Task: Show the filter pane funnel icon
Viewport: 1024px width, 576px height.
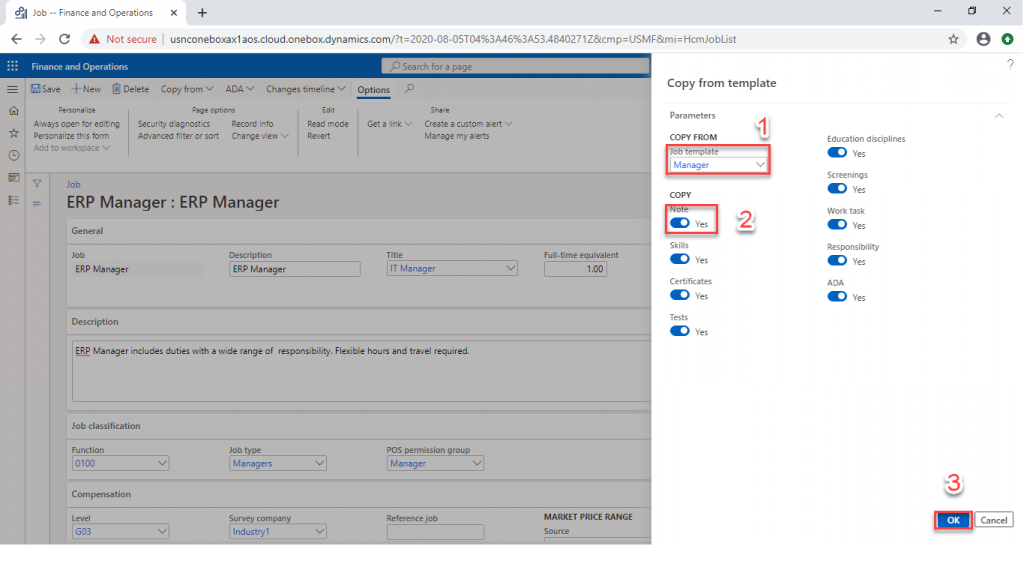Action: (37, 184)
